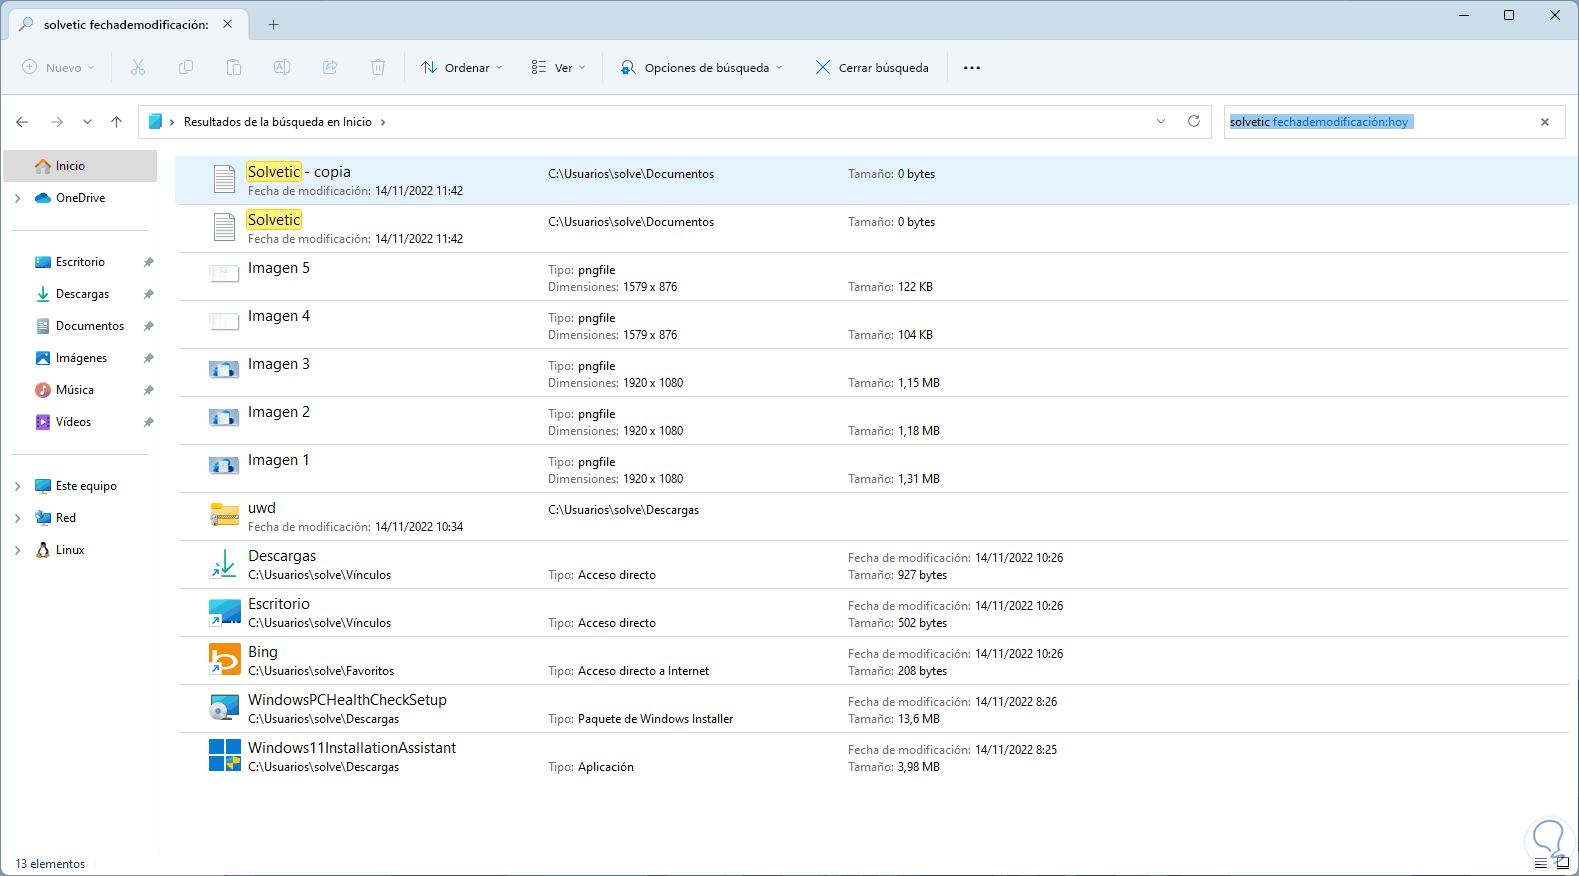Image resolution: width=1579 pixels, height=876 pixels.
Task: Open the Nuevo button menu
Action: tap(58, 67)
